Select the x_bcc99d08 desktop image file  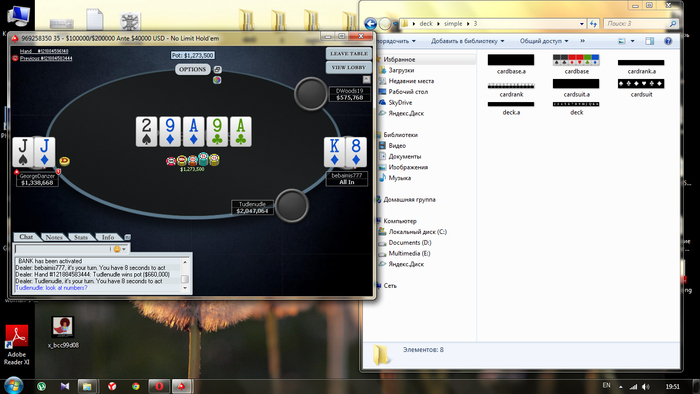pyautogui.click(x=63, y=332)
